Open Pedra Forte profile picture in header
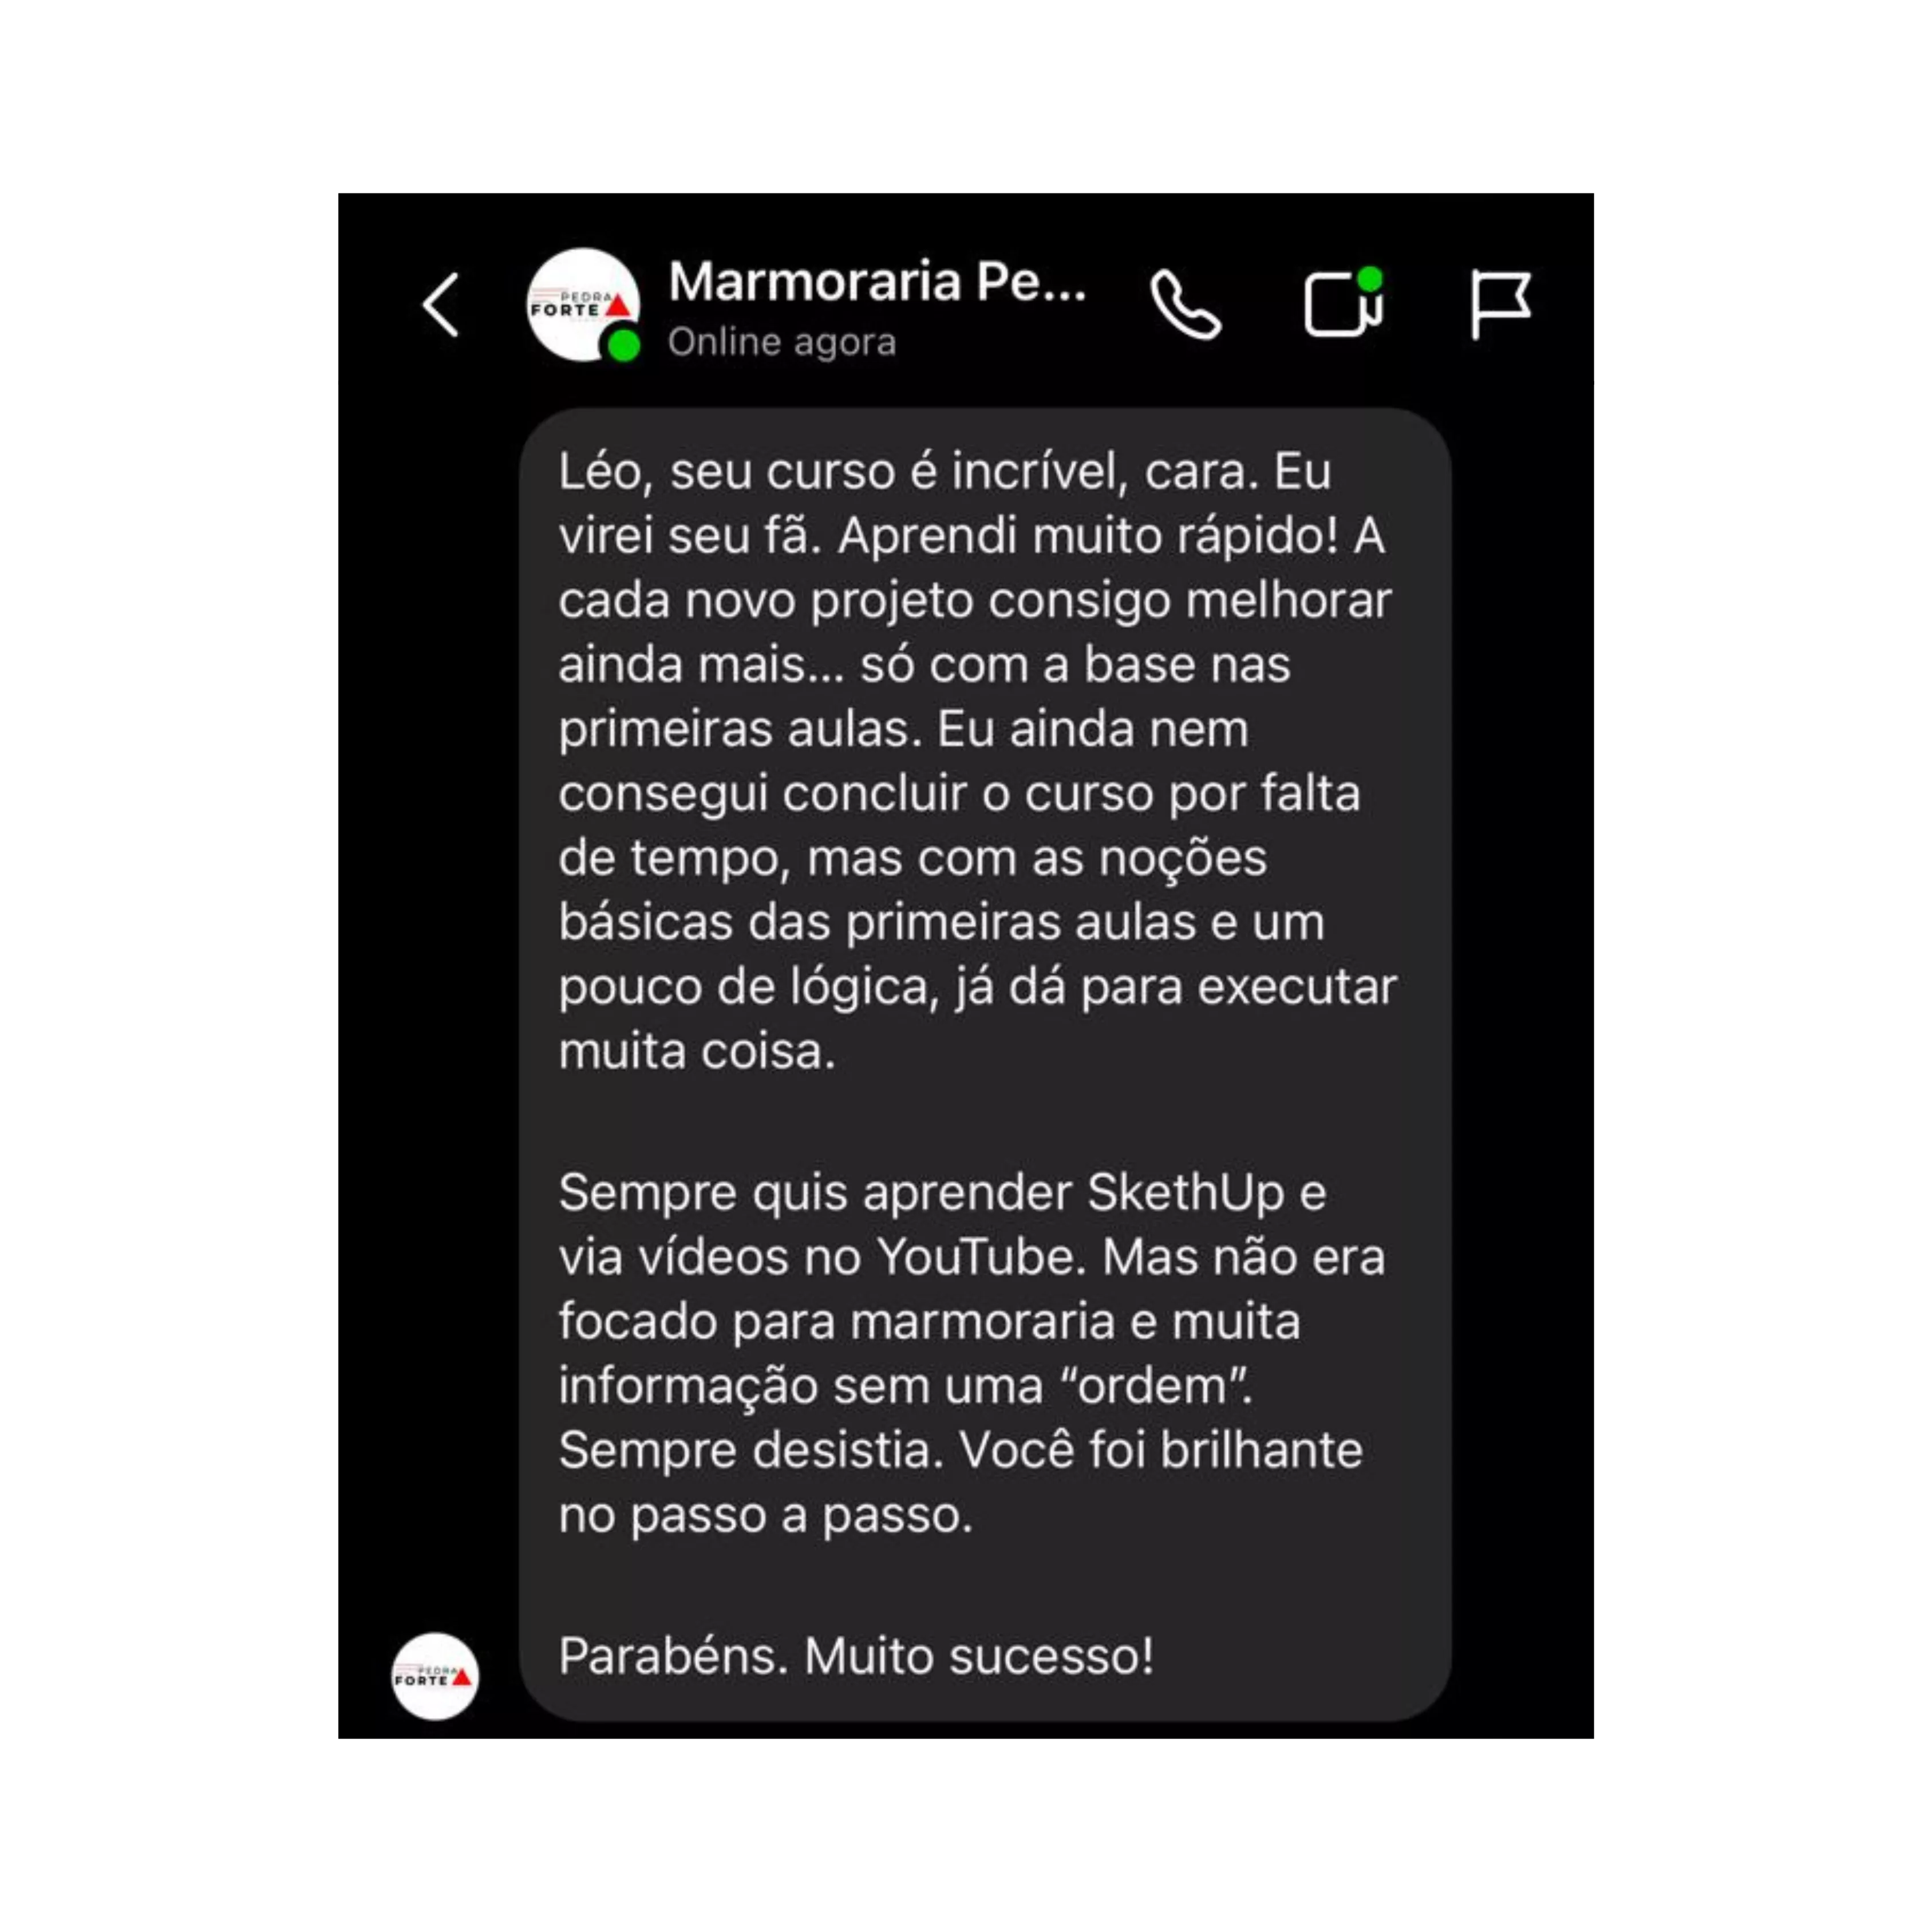The height and width of the screenshot is (1932, 1932). (583, 305)
